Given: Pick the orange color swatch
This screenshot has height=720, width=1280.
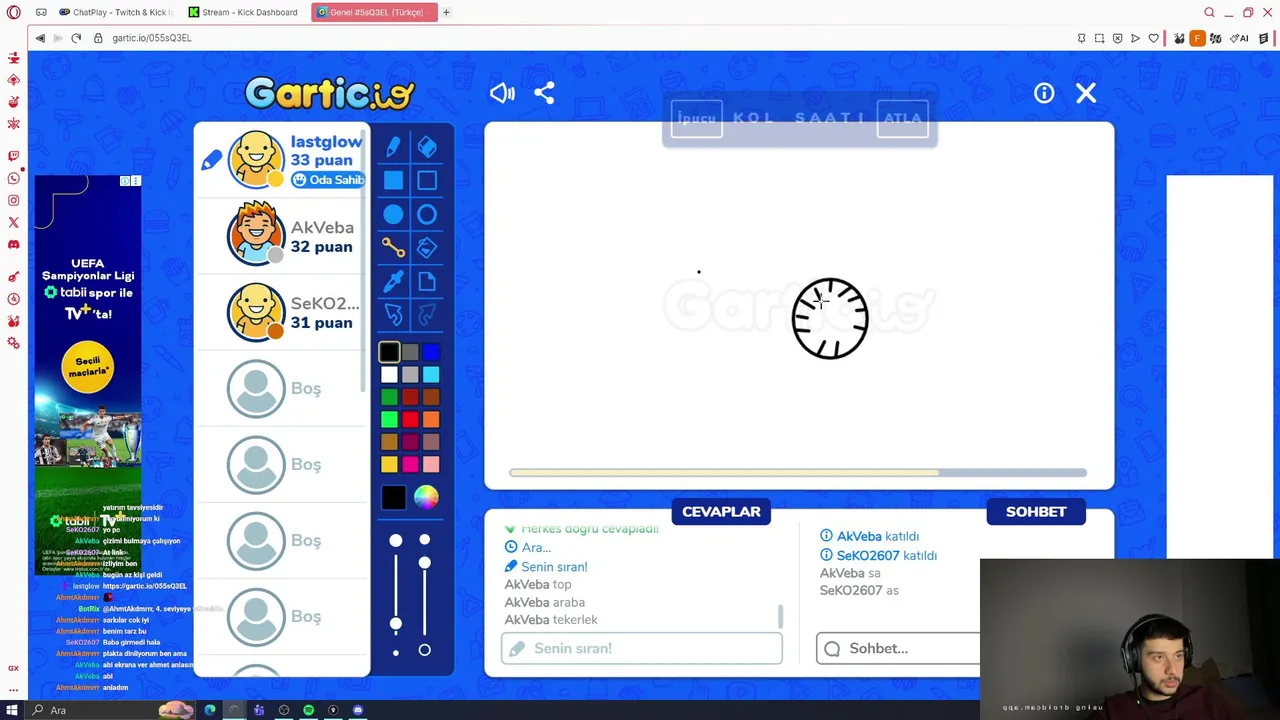Looking at the screenshot, I should click(431, 419).
